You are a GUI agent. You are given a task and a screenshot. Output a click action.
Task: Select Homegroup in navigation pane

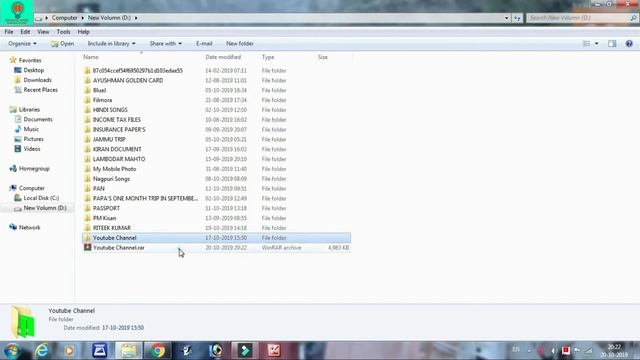pyautogui.click(x=34, y=169)
